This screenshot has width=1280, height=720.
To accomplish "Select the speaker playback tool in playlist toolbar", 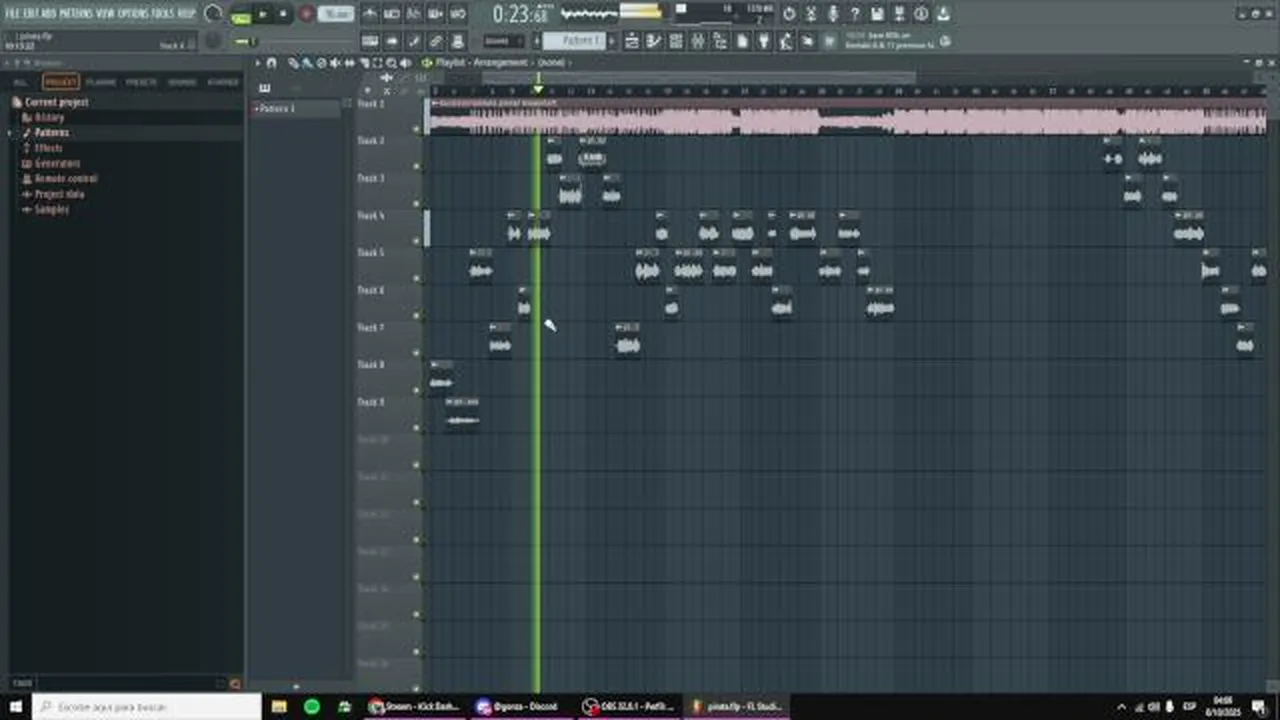I will coord(404,62).
